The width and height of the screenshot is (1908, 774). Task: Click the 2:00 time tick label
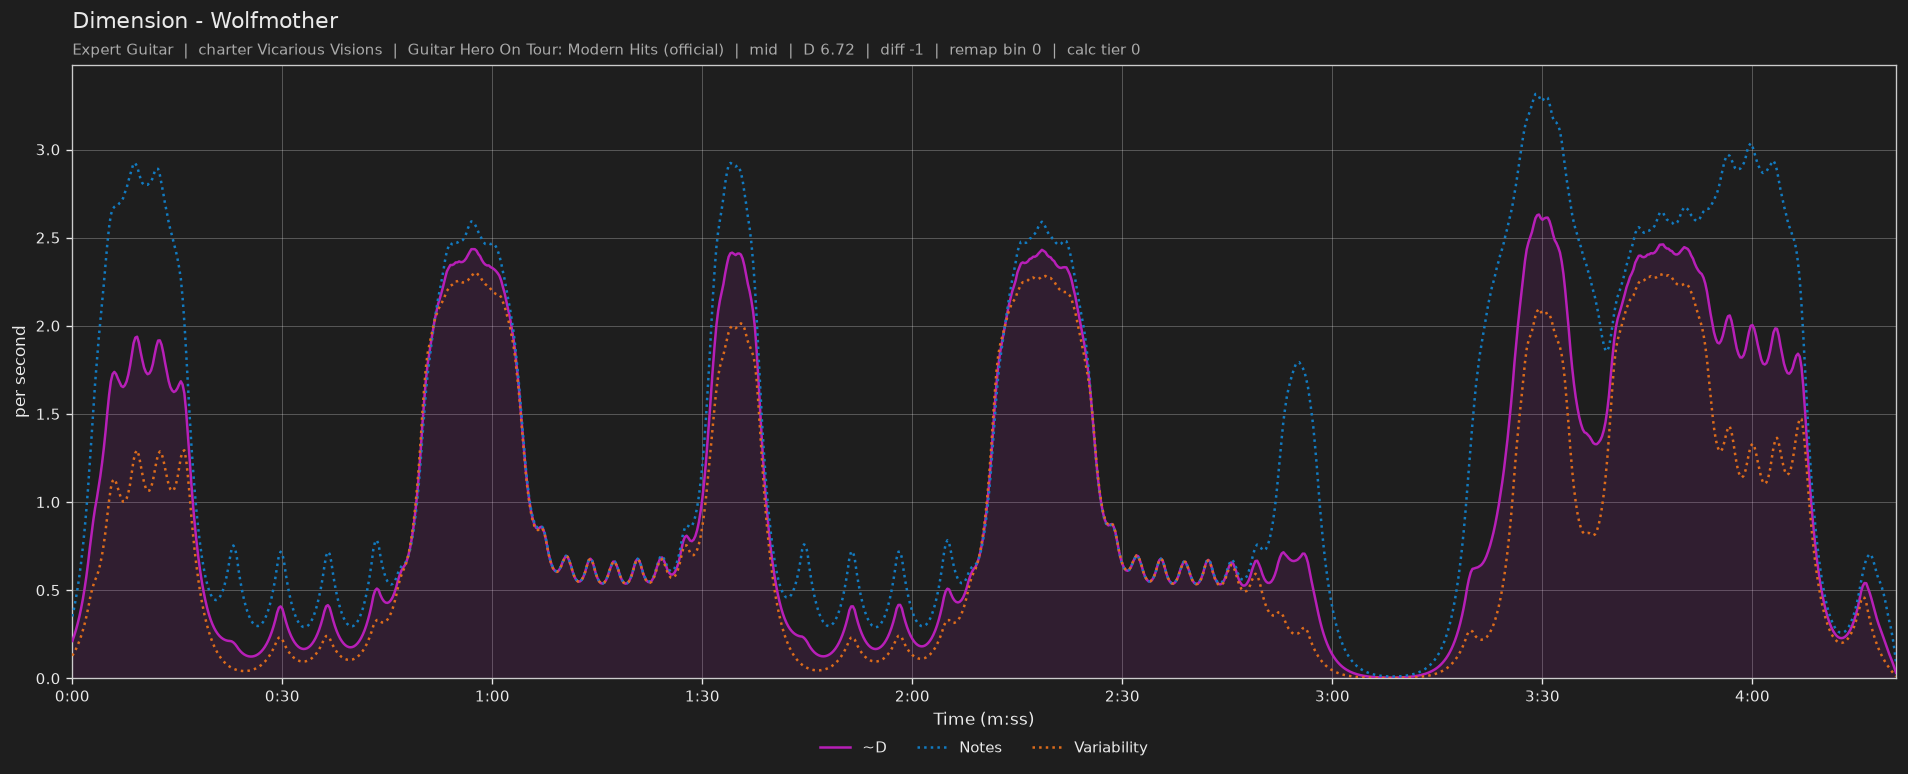click(912, 696)
